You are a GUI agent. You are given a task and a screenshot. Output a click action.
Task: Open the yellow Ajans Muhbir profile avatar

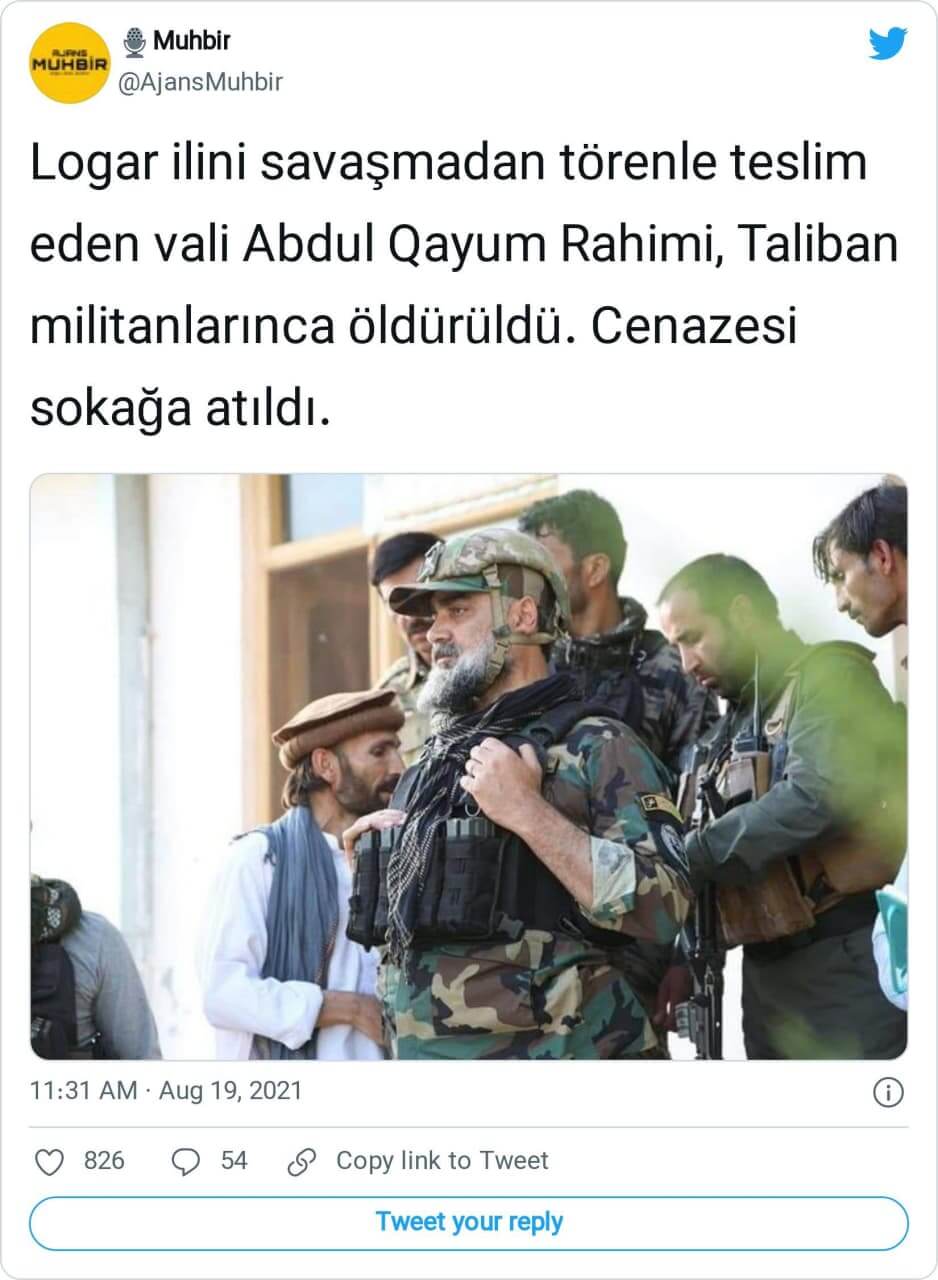click(x=69, y=62)
